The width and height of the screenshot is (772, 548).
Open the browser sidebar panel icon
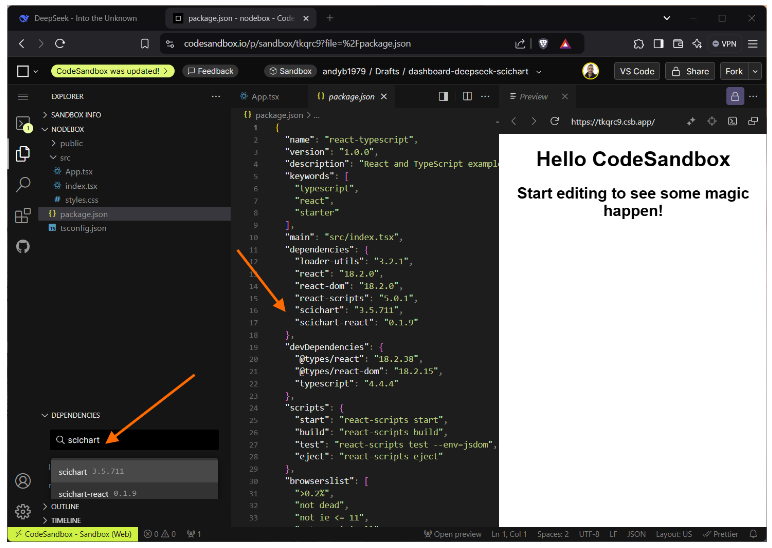(658, 44)
